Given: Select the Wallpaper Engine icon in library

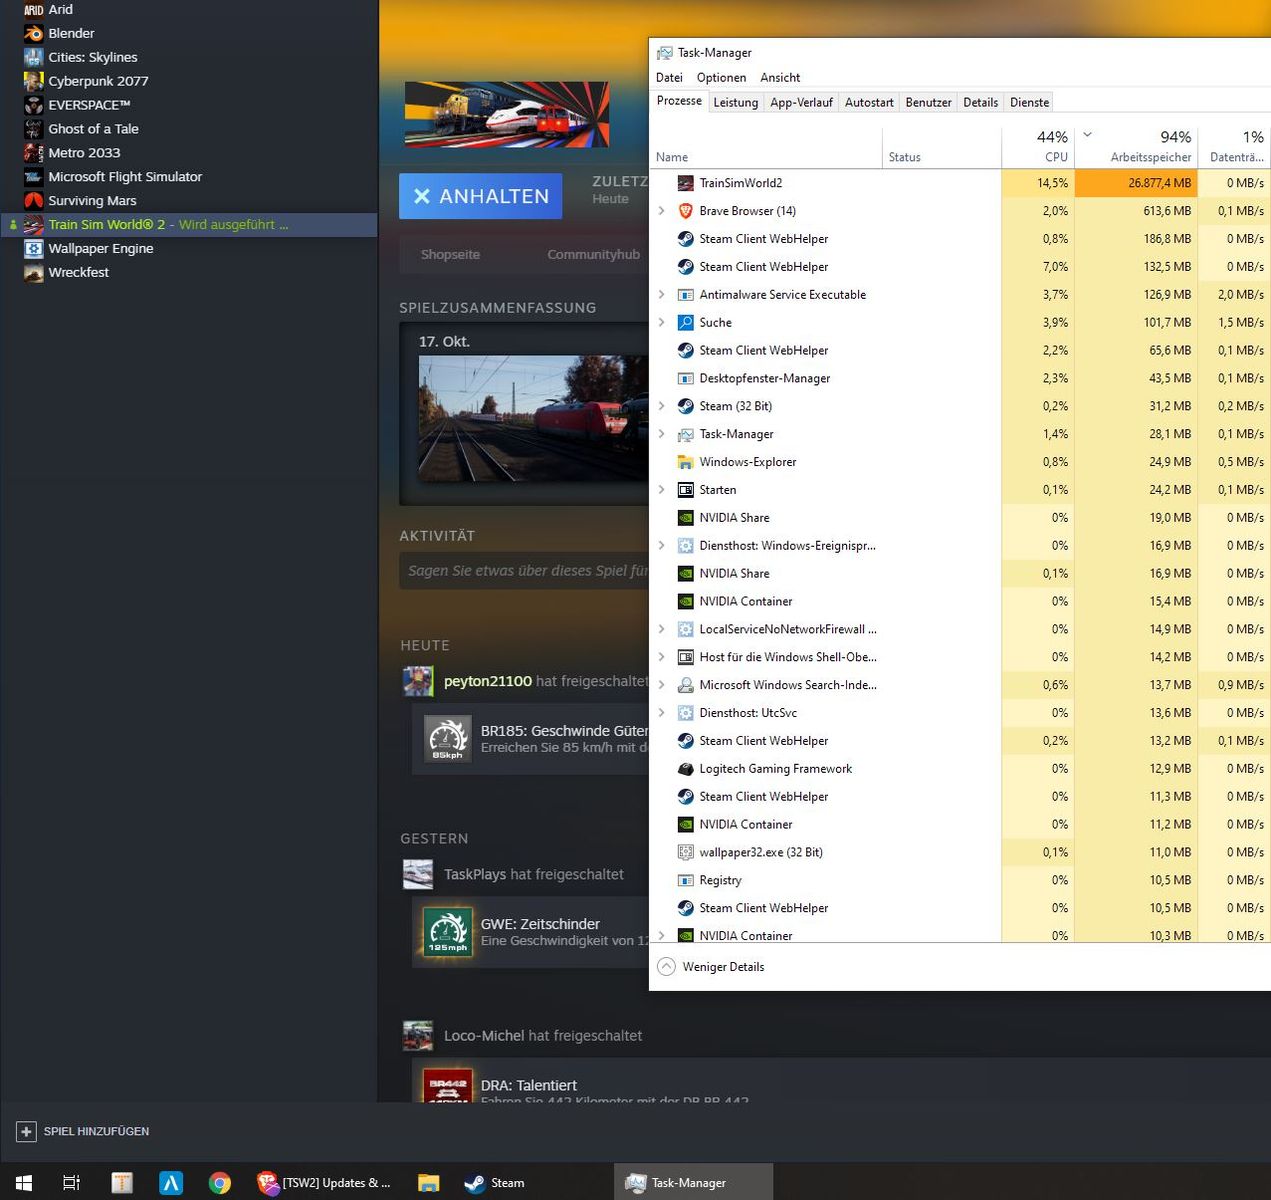Looking at the screenshot, I should [34, 248].
